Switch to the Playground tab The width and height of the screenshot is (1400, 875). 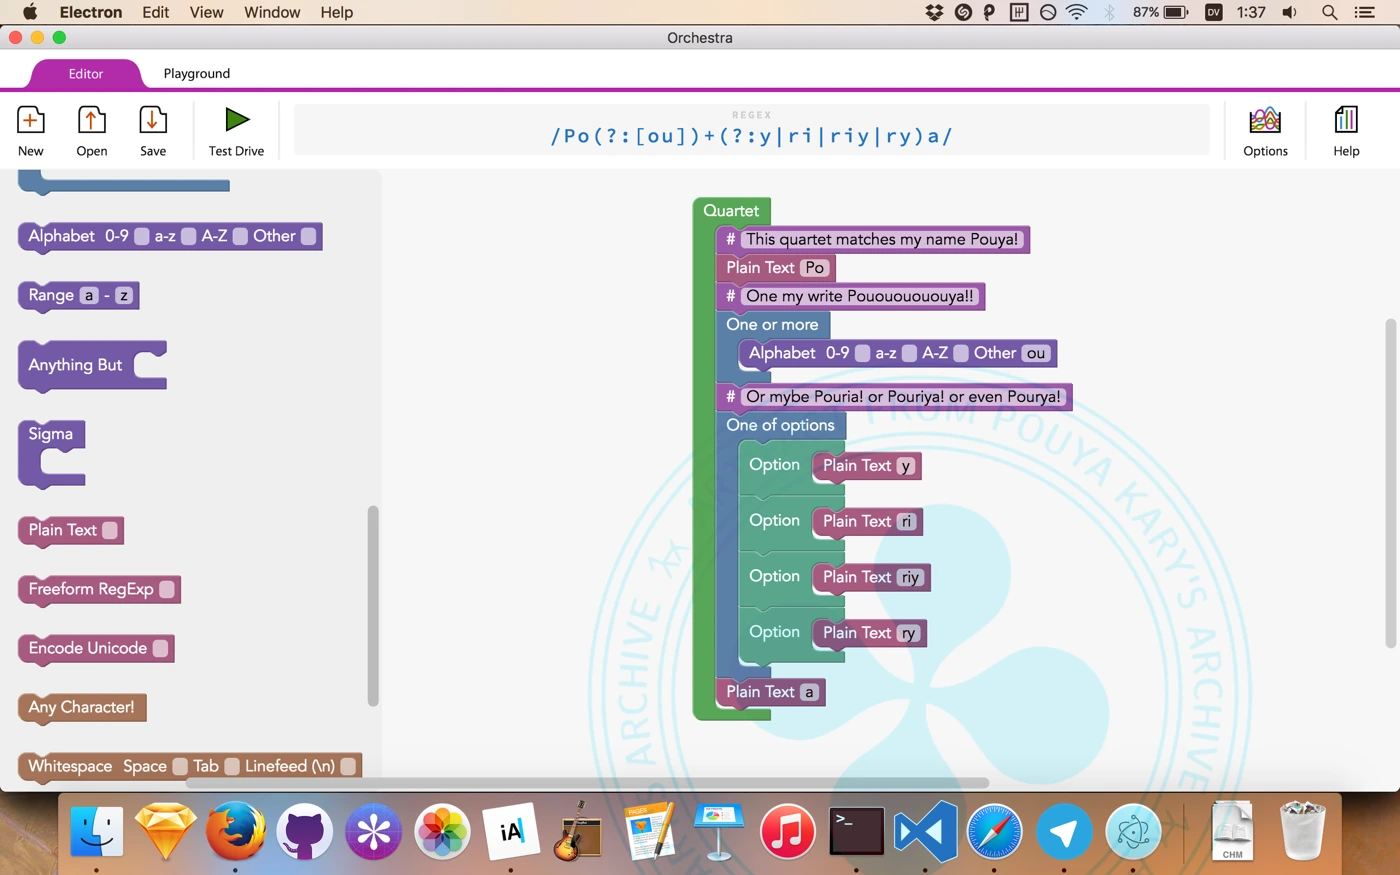[x=196, y=73]
